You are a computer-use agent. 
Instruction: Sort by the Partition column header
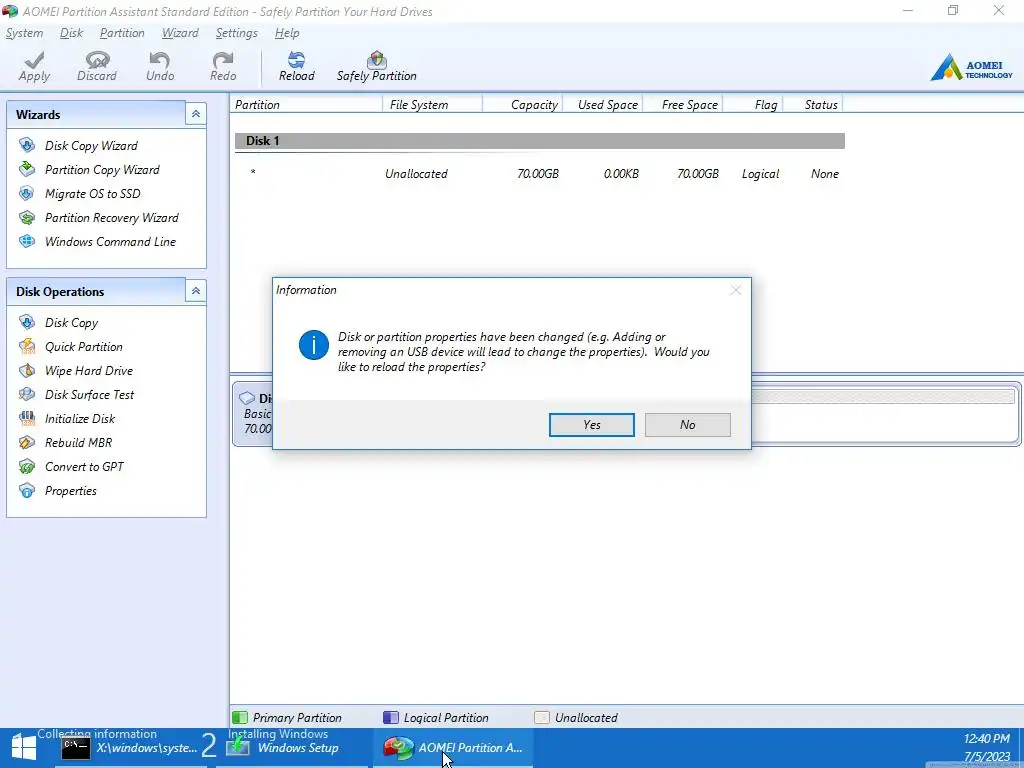[x=306, y=104]
